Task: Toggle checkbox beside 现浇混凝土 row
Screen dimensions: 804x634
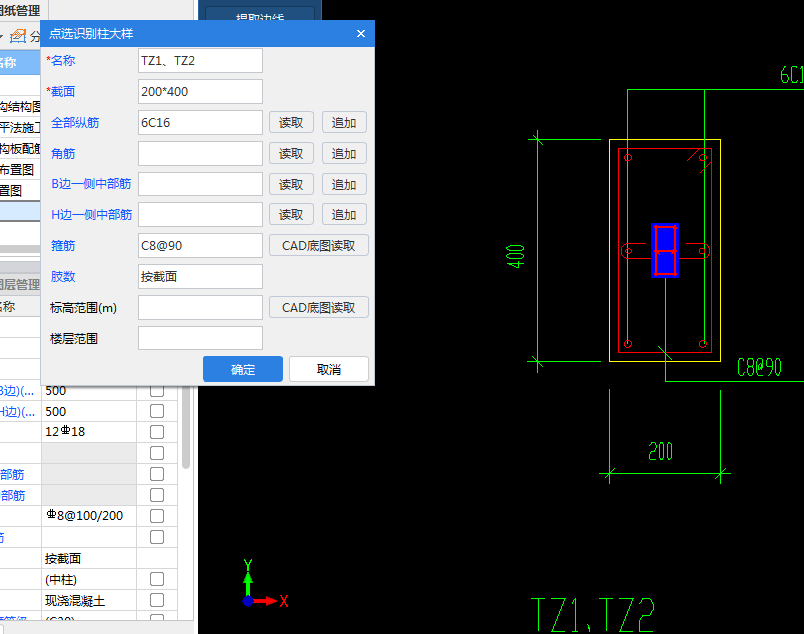Action: (x=157, y=600)
